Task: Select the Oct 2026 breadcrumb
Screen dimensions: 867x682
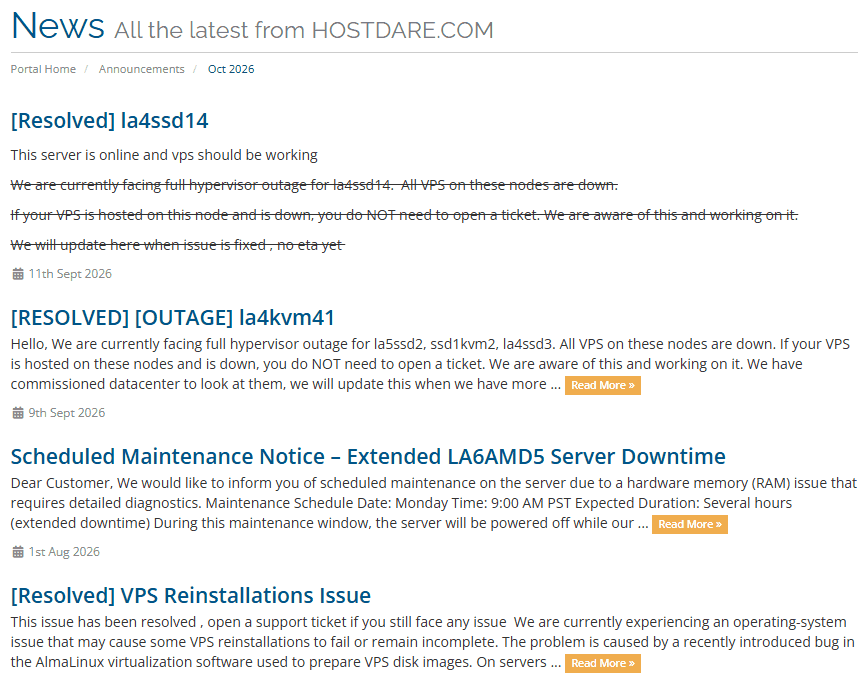Action: tap(231, 69)
